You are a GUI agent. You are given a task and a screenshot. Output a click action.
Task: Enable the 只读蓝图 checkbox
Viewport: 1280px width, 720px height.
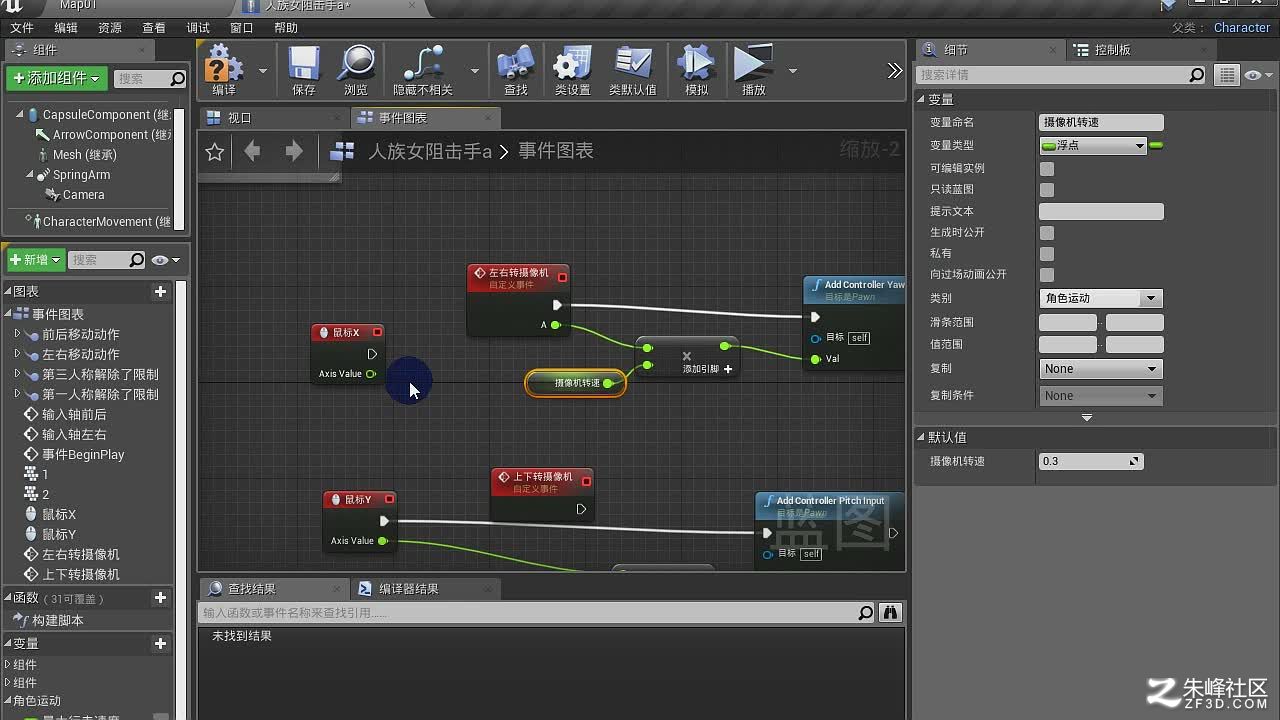tap(1047, 189)
